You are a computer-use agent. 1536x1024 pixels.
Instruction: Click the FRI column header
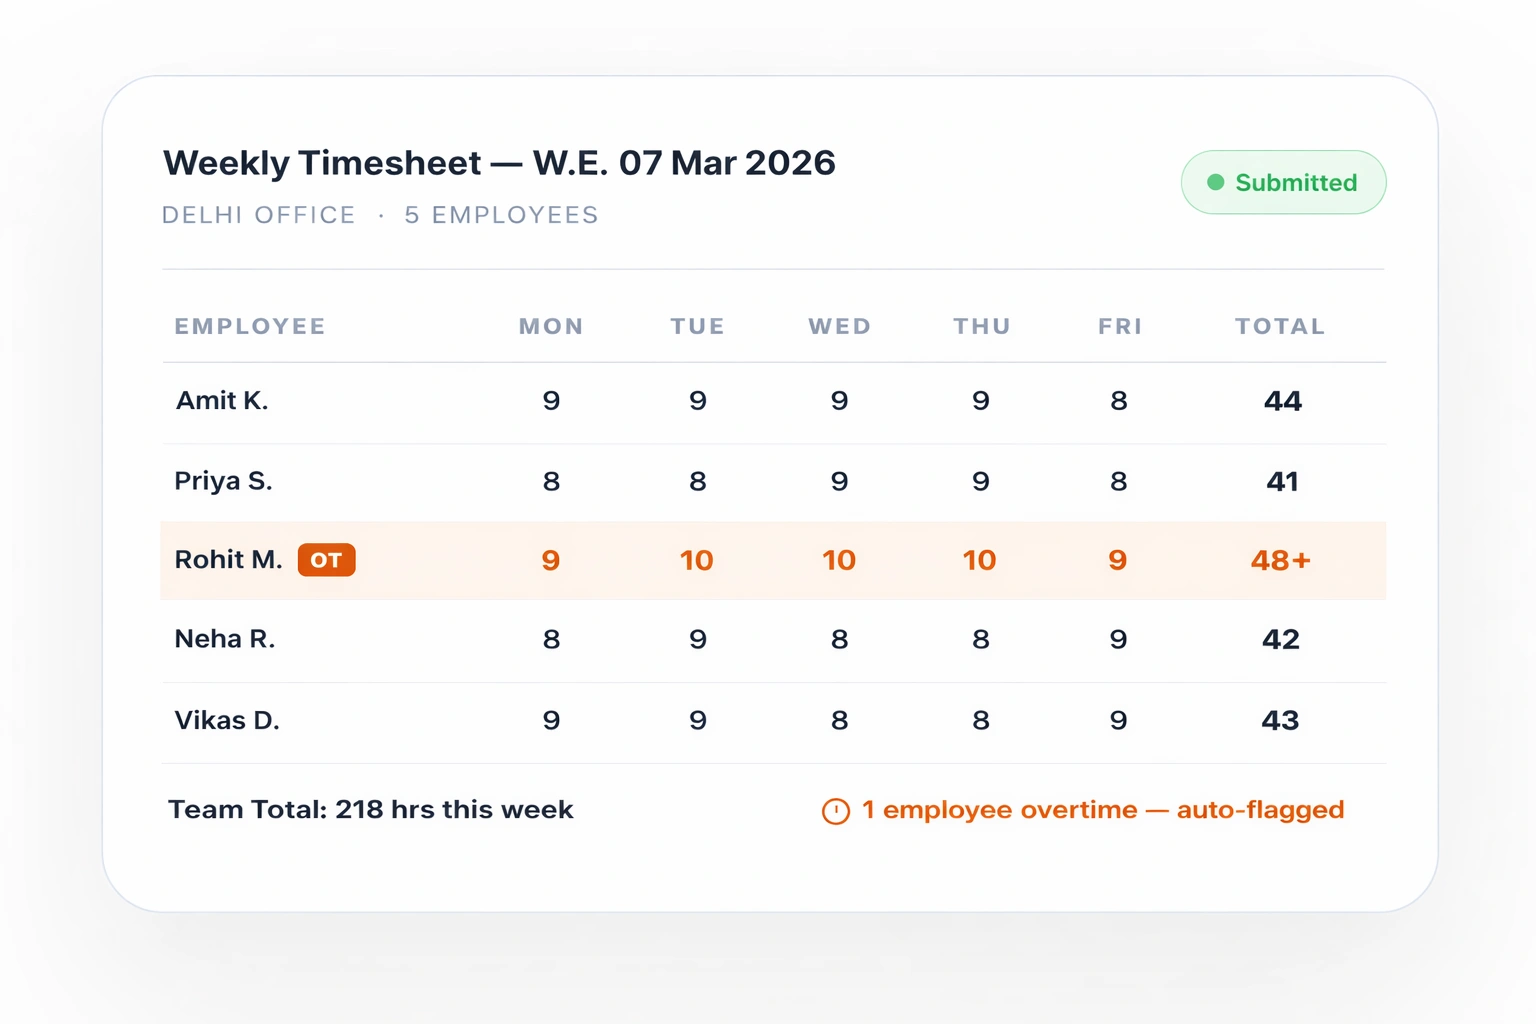pyautogui.click(x=1118, y=326)
